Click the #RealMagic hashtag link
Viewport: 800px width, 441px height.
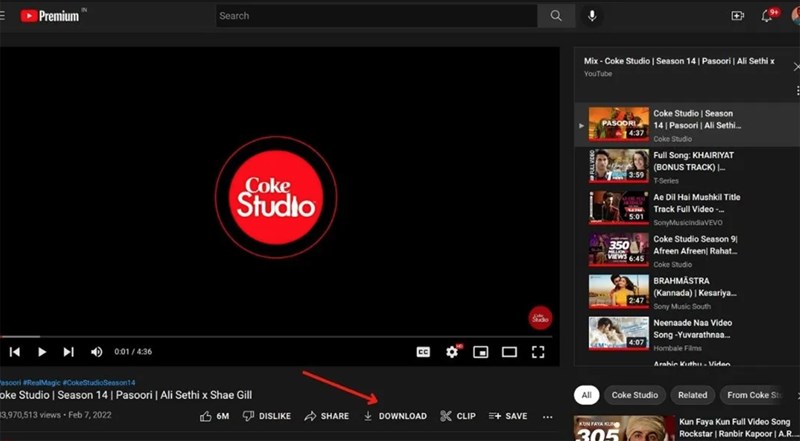[41, 382]
